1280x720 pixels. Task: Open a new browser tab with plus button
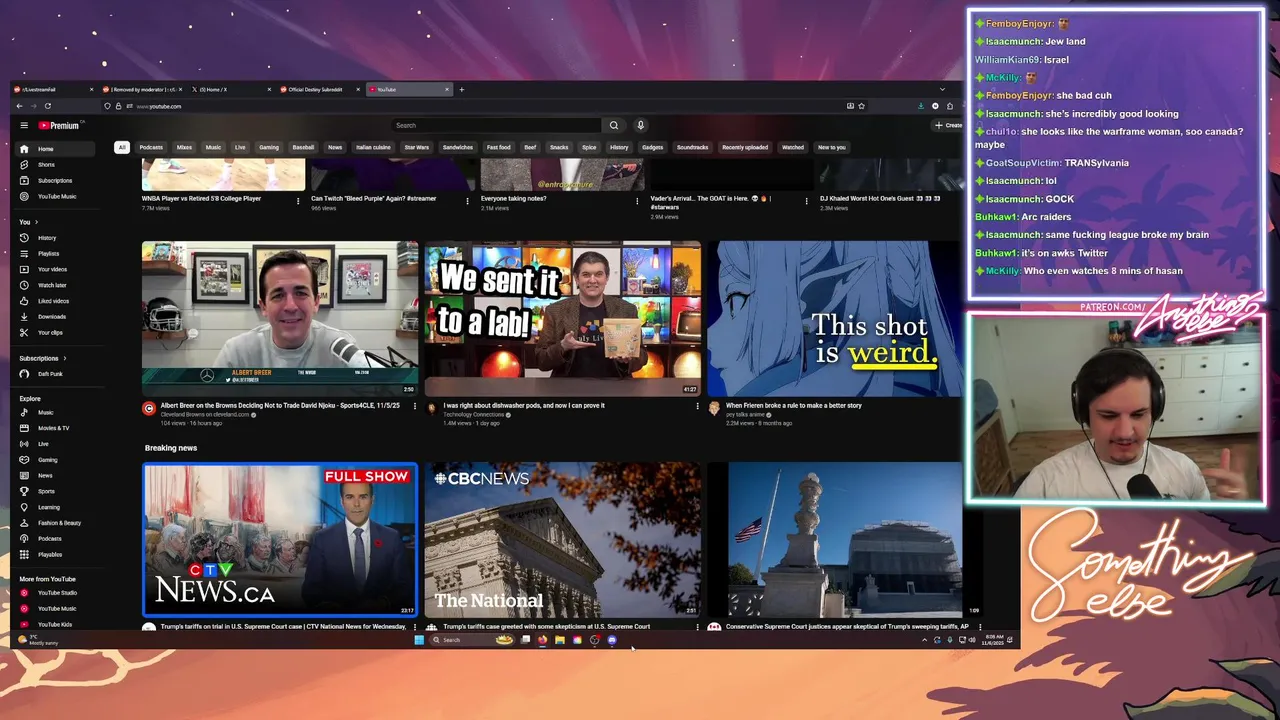tap(461, 89)
